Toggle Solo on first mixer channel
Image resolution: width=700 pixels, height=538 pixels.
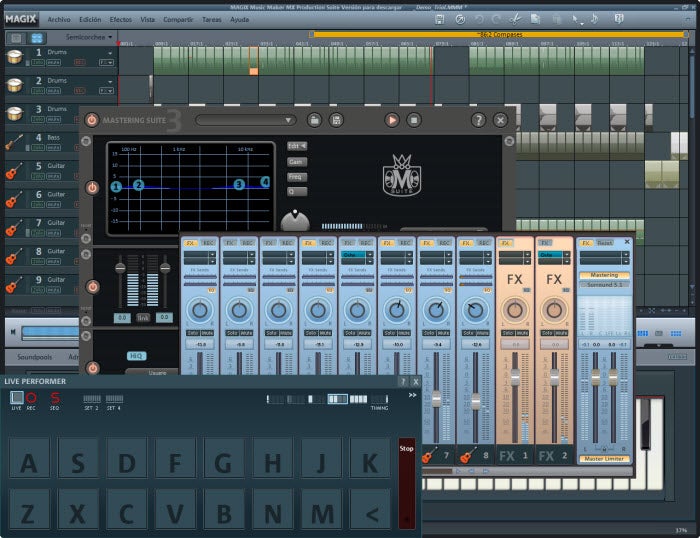[193, 333]
